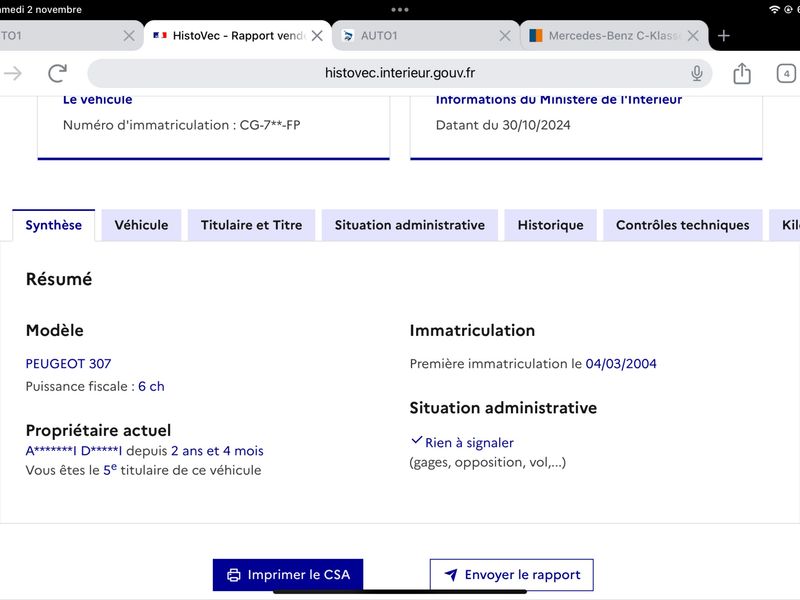Select the HistoVec - Rapport browser tab
The image size is (800, 600).
(x=238, y=36)
